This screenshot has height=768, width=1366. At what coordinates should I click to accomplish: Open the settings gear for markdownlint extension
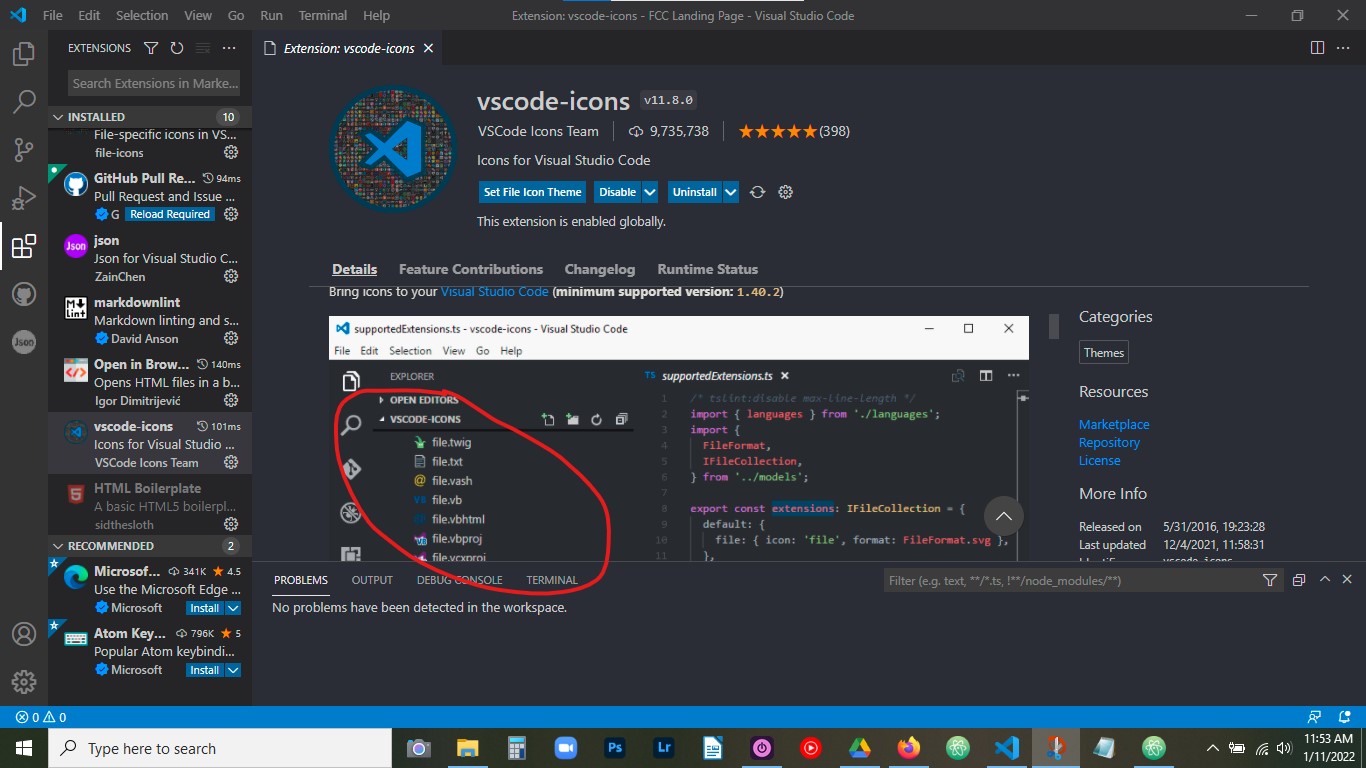click(229, 338)
